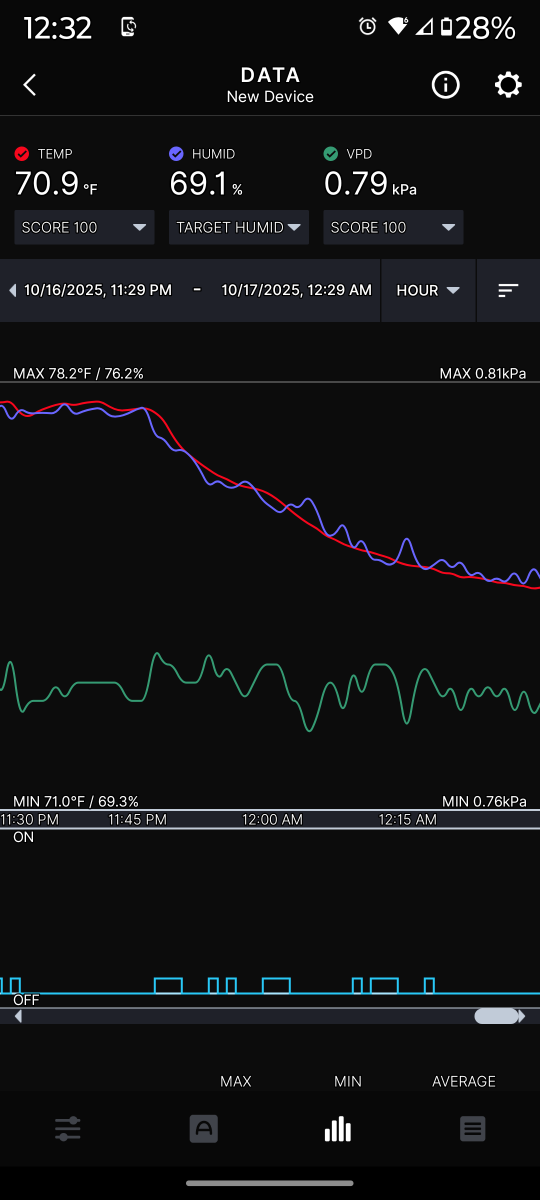Expand the TEMP SCORE 100 dropdown
Viewport: 540px width, 1200px height.
[x=84, y=227]
